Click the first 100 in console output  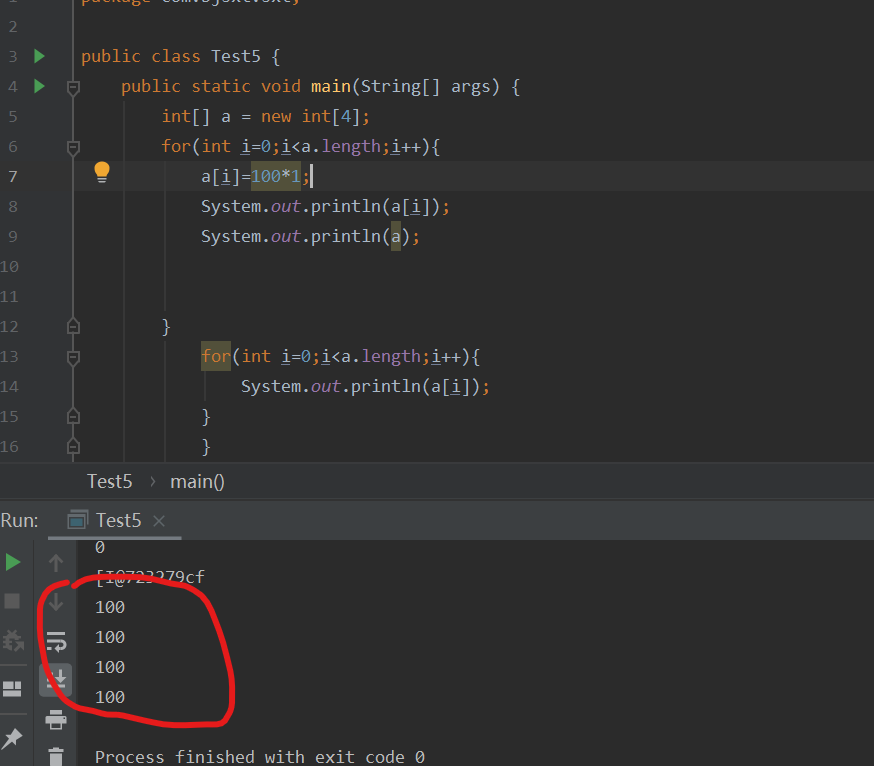pos(110,607)
